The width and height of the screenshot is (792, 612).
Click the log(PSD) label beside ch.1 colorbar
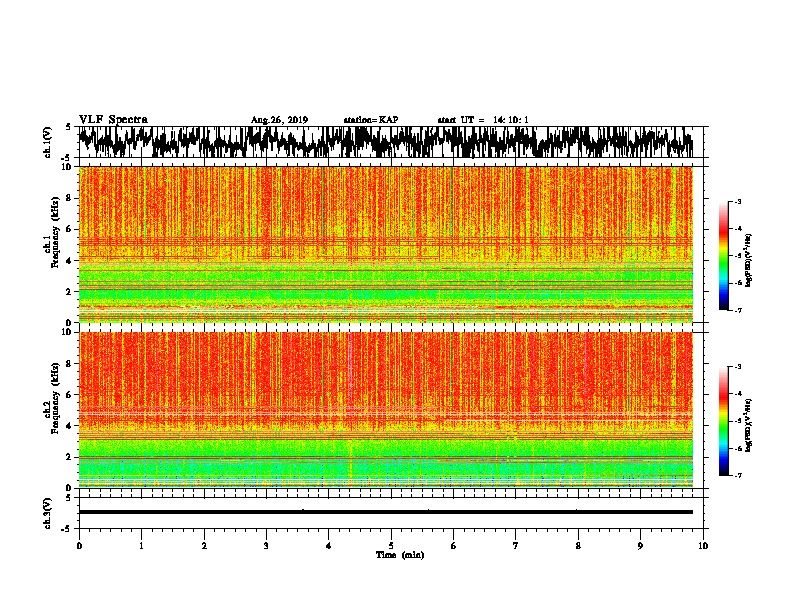749,260
